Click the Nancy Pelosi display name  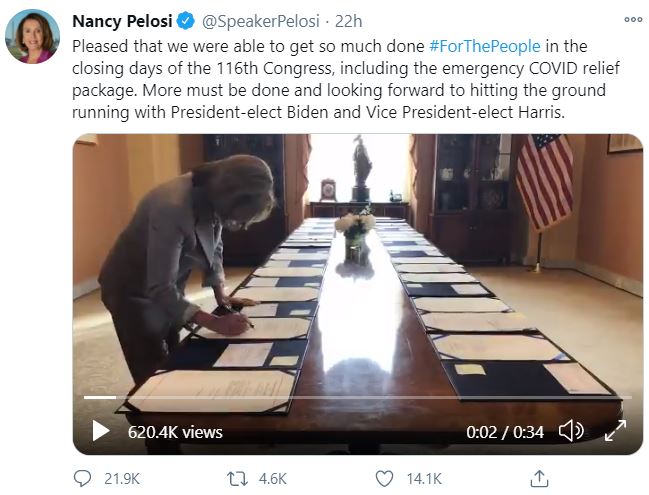point(122,20)
